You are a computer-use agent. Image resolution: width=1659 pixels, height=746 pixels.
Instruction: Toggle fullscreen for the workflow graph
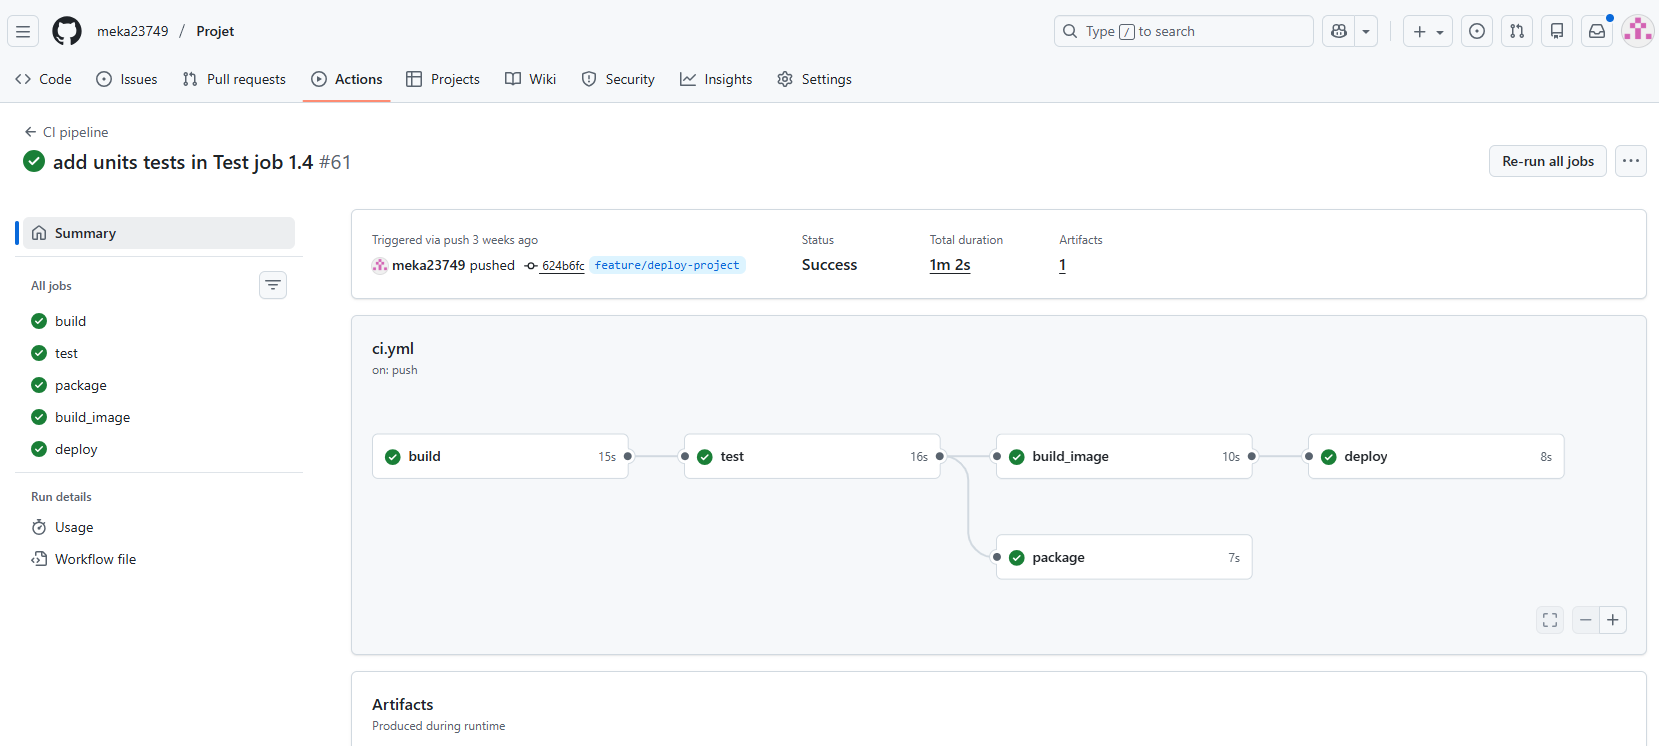1550,620
